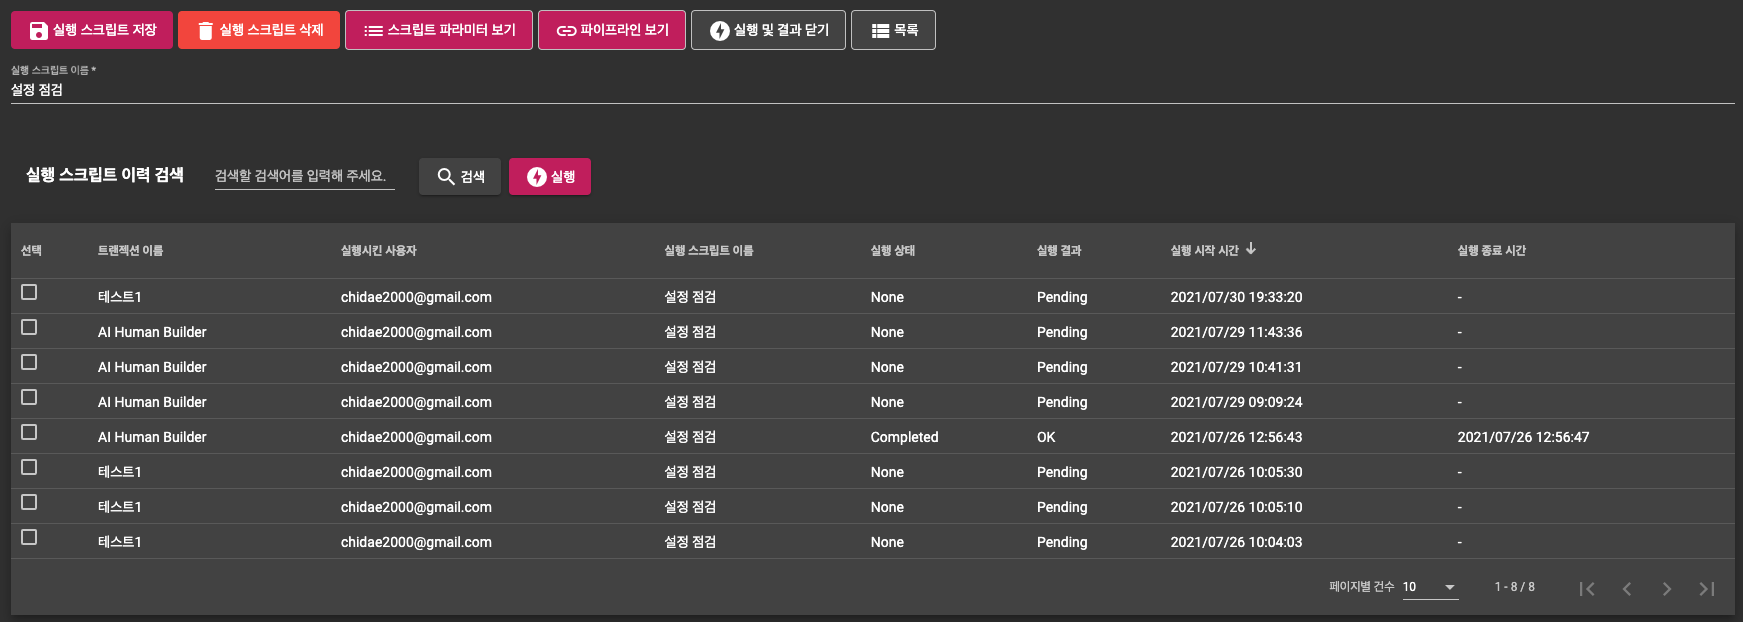Click the magnifier 검색 search button

(x=460, y=177)
